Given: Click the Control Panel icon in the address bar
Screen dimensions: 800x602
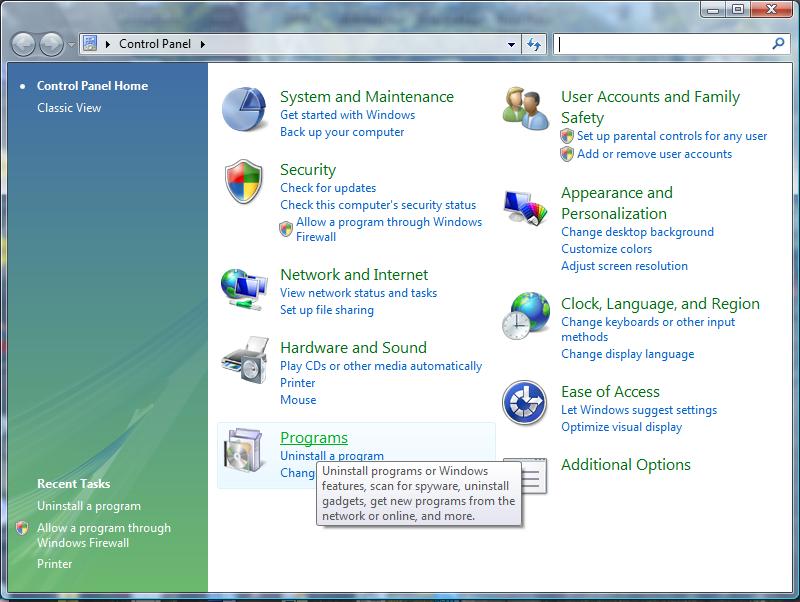Looking at the screenshot, I should (x=90, y=43).
